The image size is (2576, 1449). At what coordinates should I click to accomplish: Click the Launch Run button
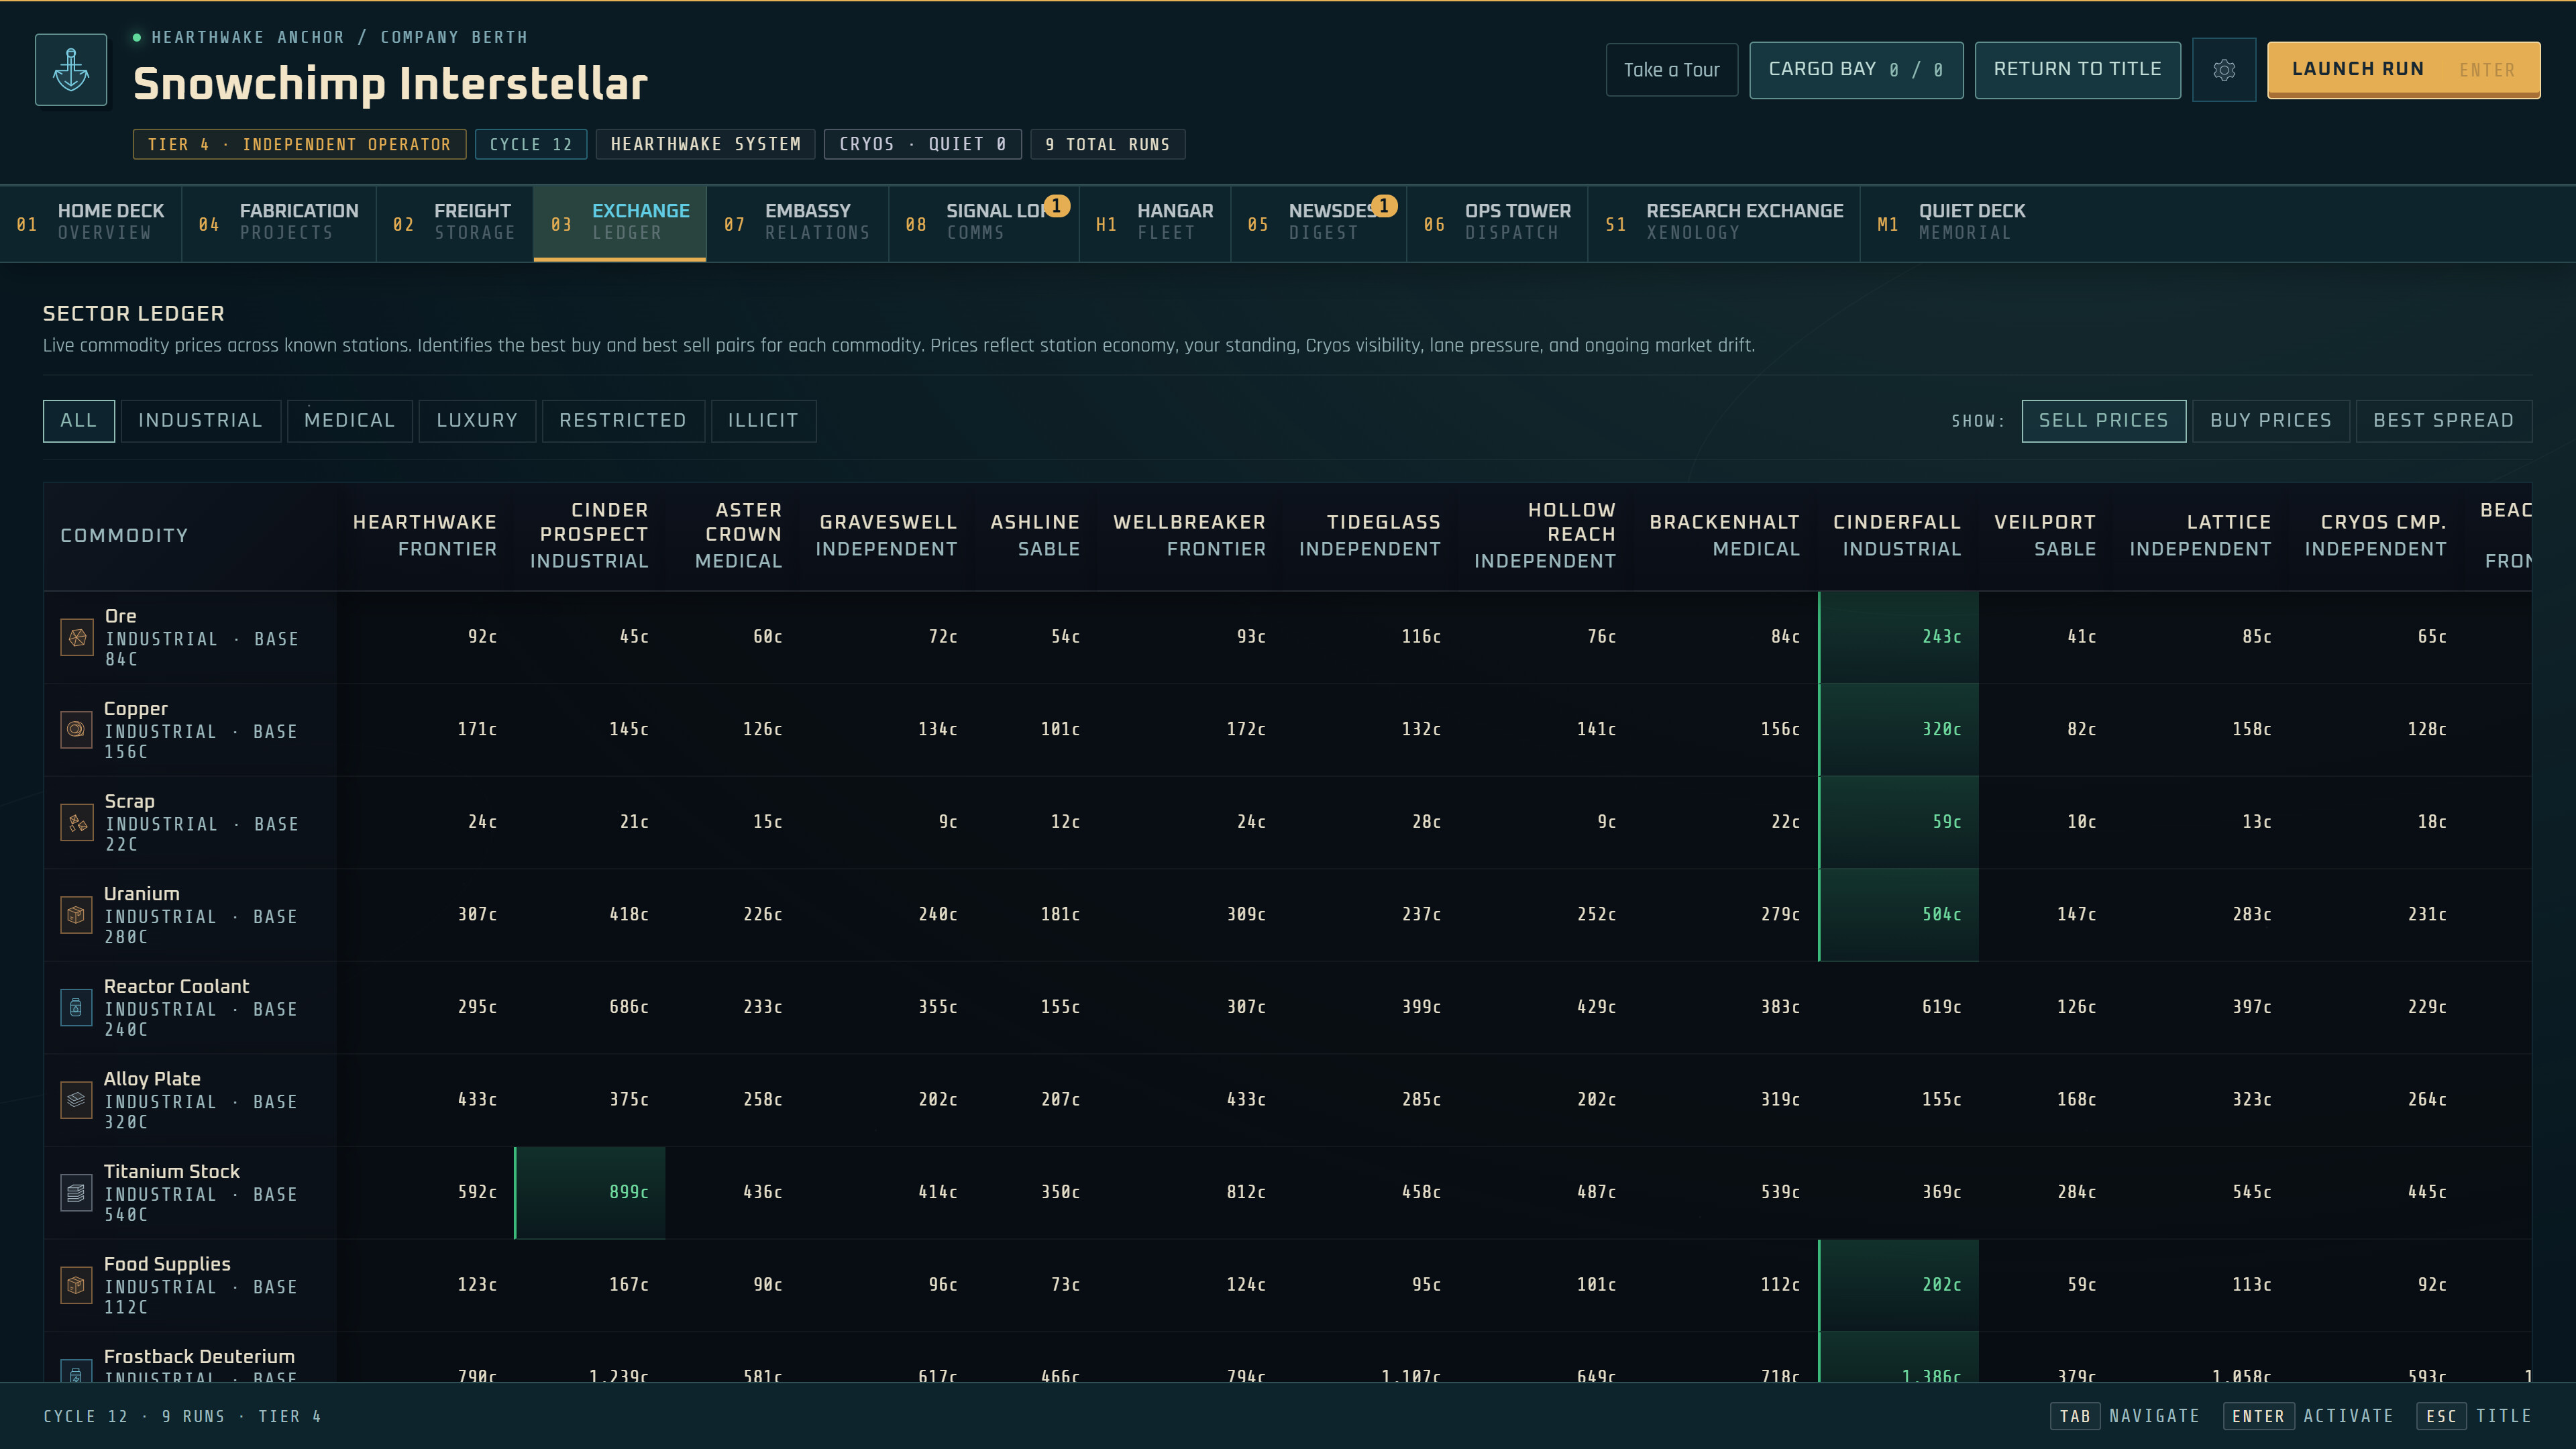pos(2404,70)
